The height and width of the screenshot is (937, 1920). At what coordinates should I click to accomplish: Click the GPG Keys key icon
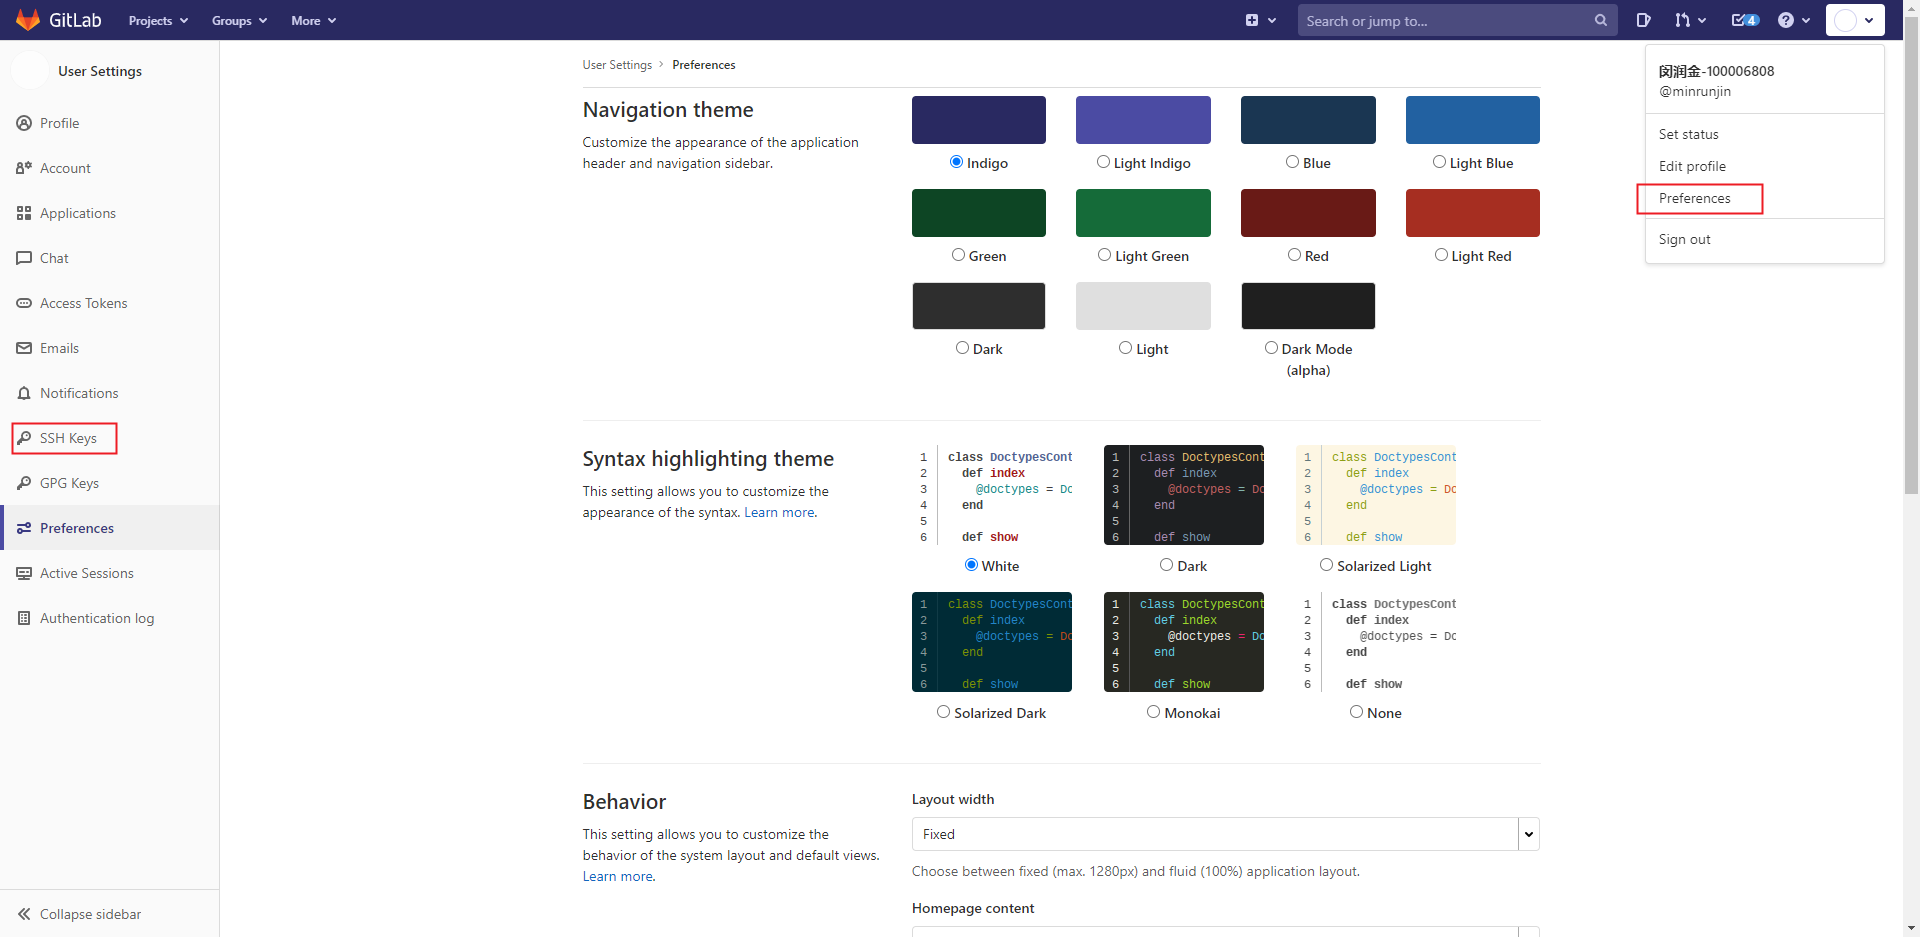tap(24, 483)
